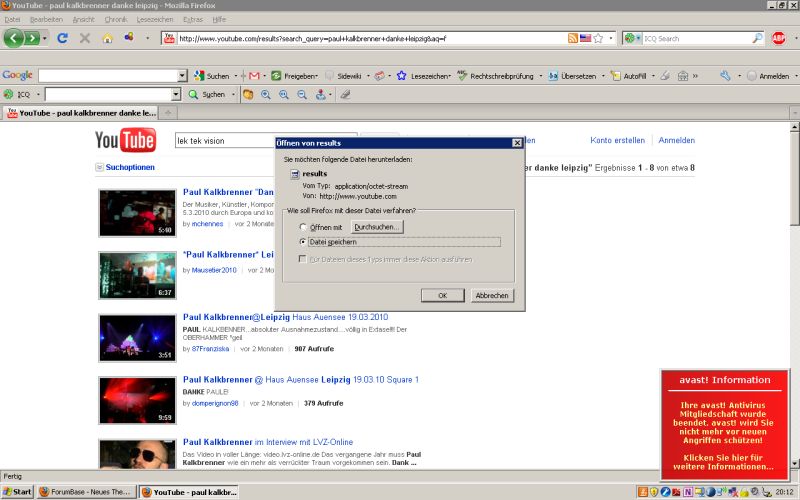Go back with the green back arrow

click(x=13, y=38)
